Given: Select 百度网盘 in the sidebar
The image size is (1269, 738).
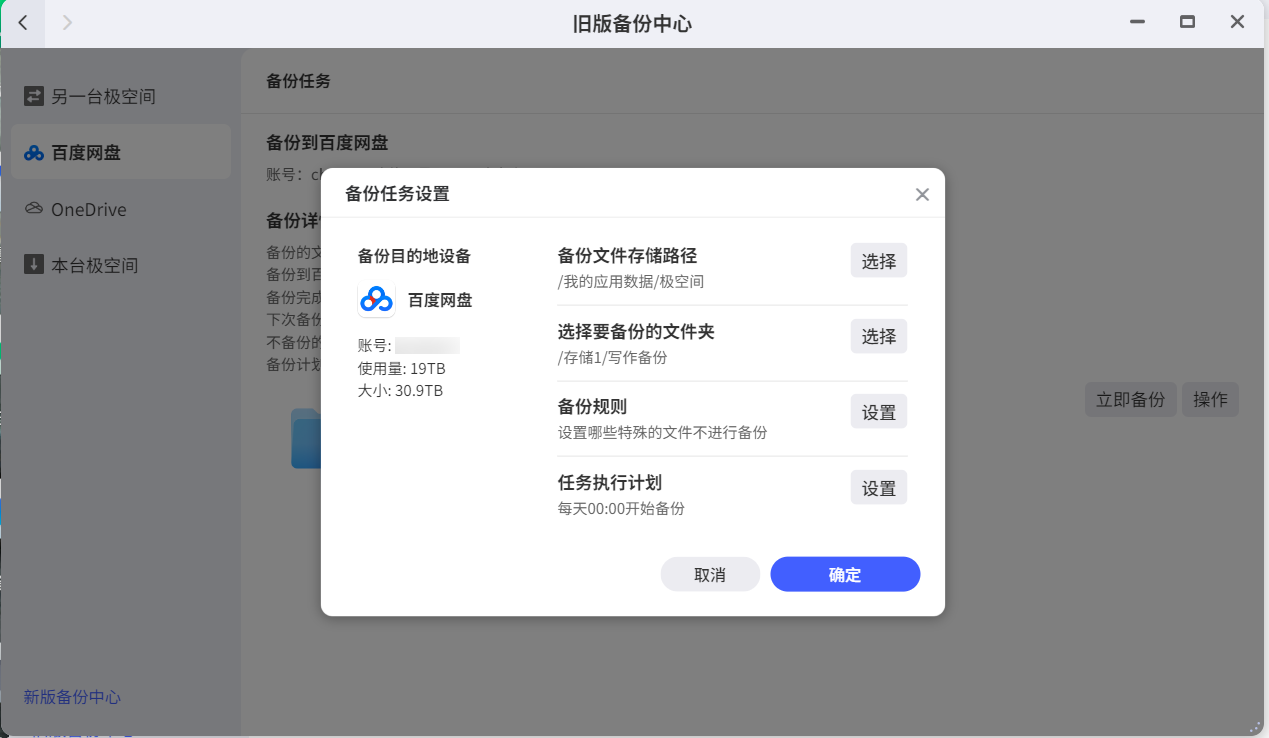Looking at the screenshot, I should pyautogui.click(x=121, y=152).
